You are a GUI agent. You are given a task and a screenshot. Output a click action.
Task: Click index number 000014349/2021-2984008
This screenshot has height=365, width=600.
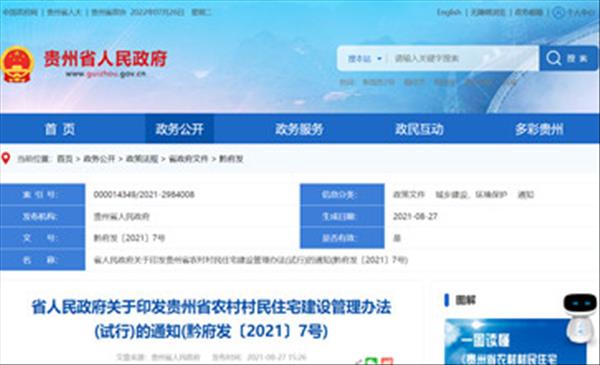pos(144,194)
